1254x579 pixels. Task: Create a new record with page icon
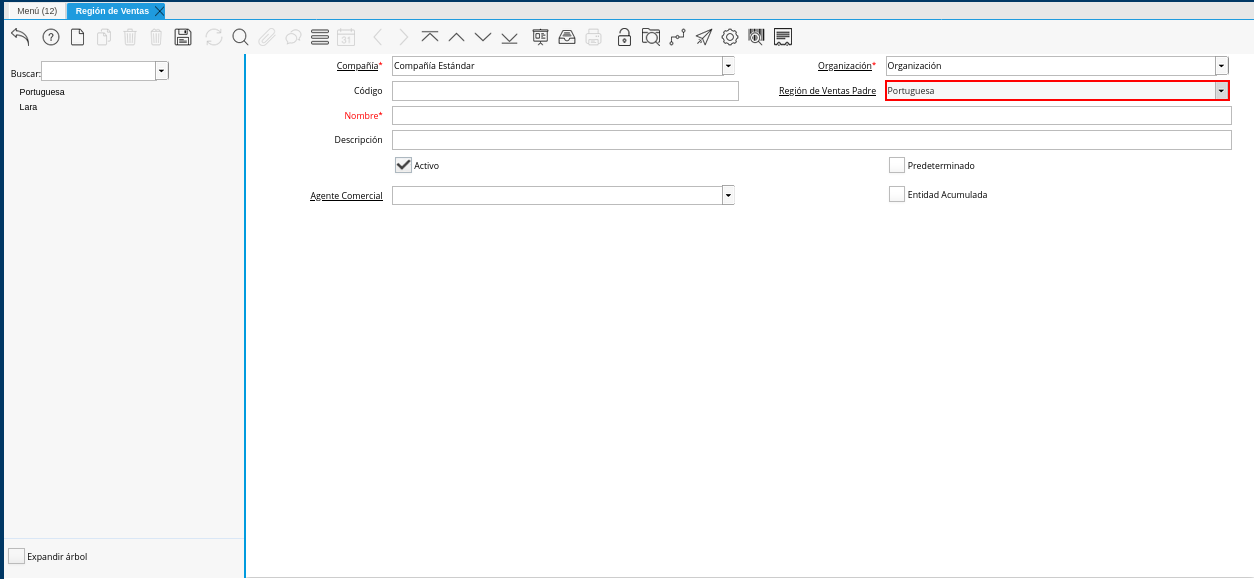(77, 37)
